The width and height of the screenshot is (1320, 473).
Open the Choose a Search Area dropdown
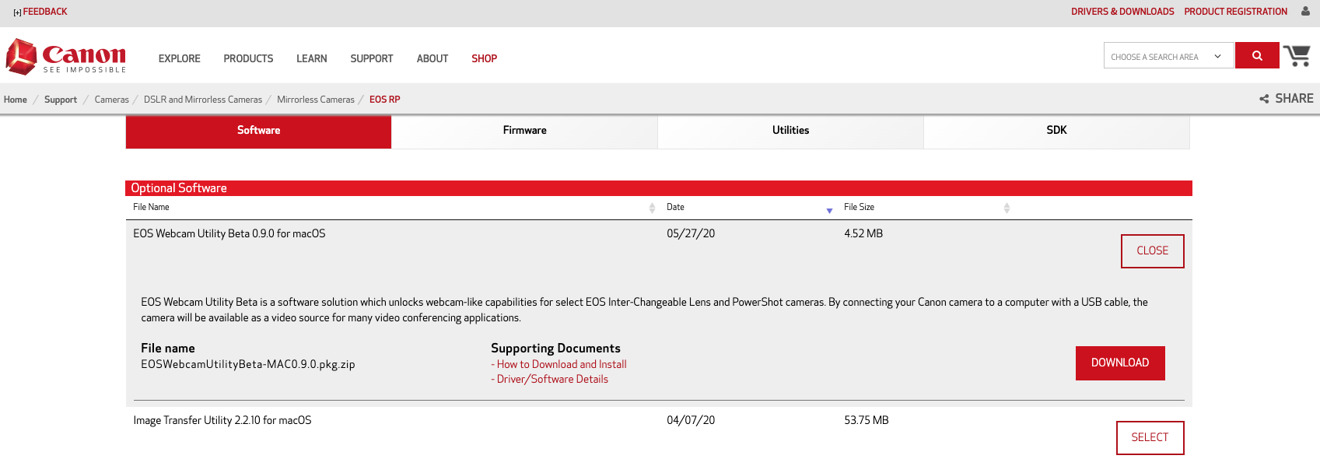coord(1168,56)
